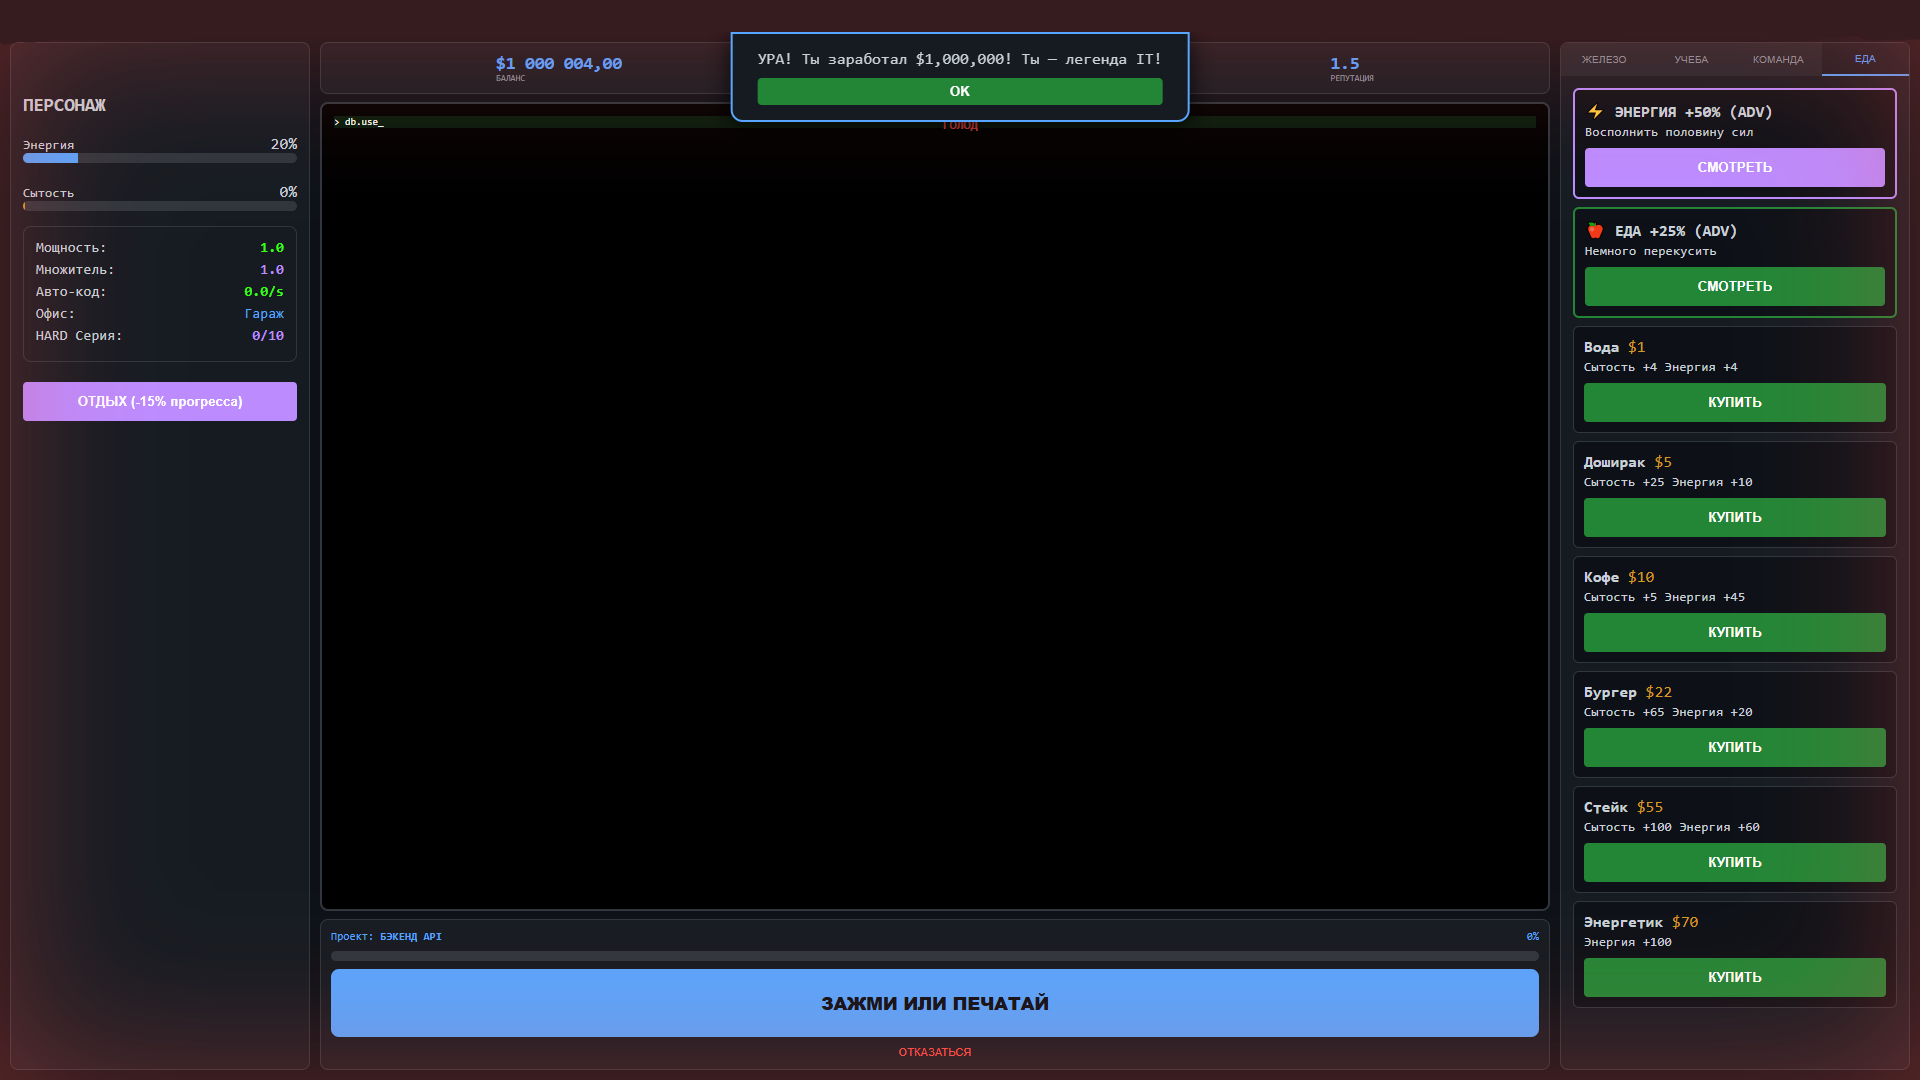Screen dimensions: 1920x1080
Task: Click the apple icon on the ЕДА +25% card
Action: pyautogui.click(x=1594, y=230)
